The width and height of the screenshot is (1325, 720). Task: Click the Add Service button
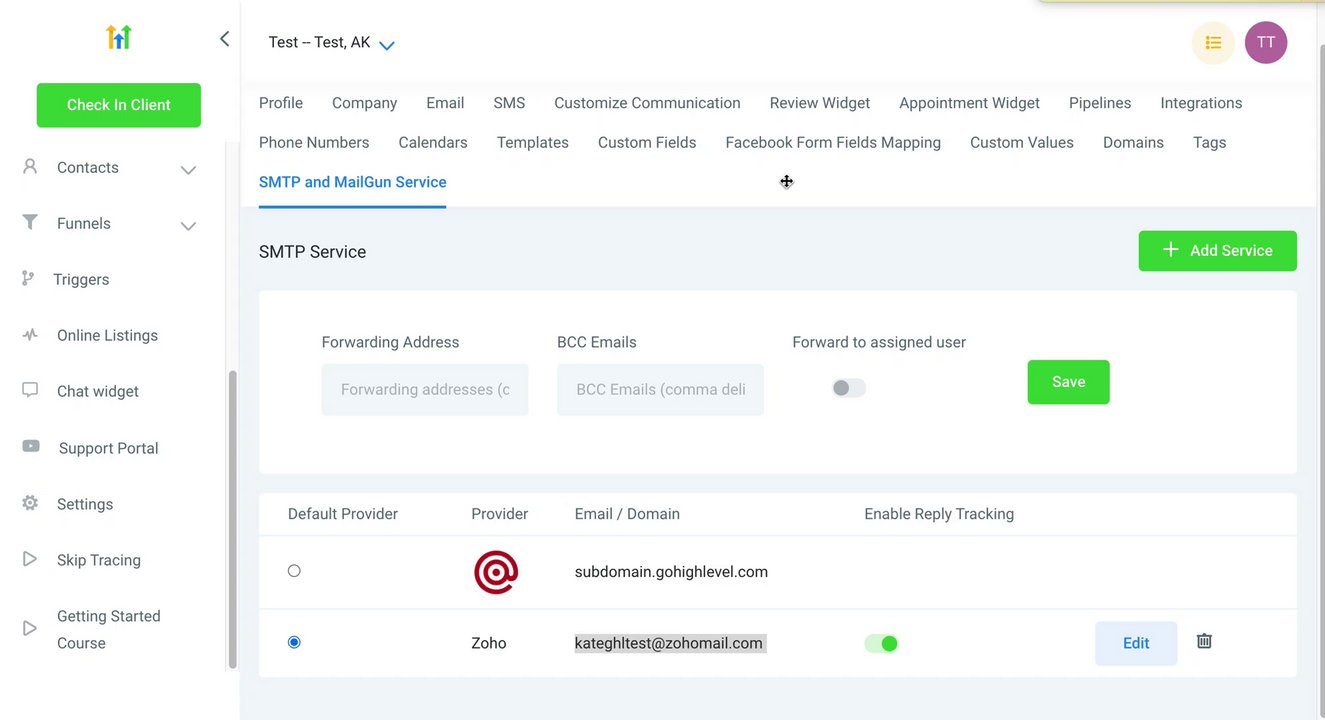tap(1217, 251)
